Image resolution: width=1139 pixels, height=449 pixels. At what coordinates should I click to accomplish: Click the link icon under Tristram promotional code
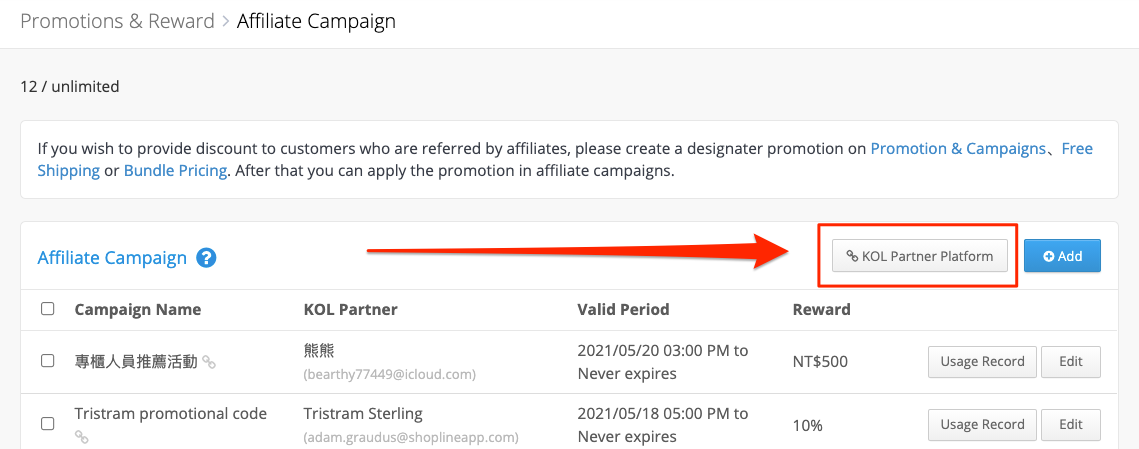82,437
